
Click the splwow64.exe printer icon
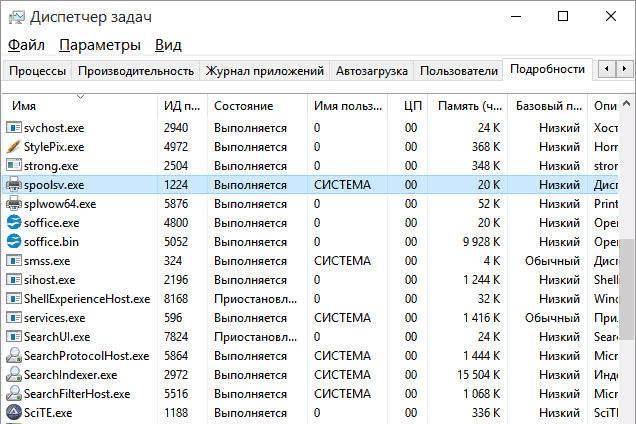pyautogui.click(x=14, y=204)
